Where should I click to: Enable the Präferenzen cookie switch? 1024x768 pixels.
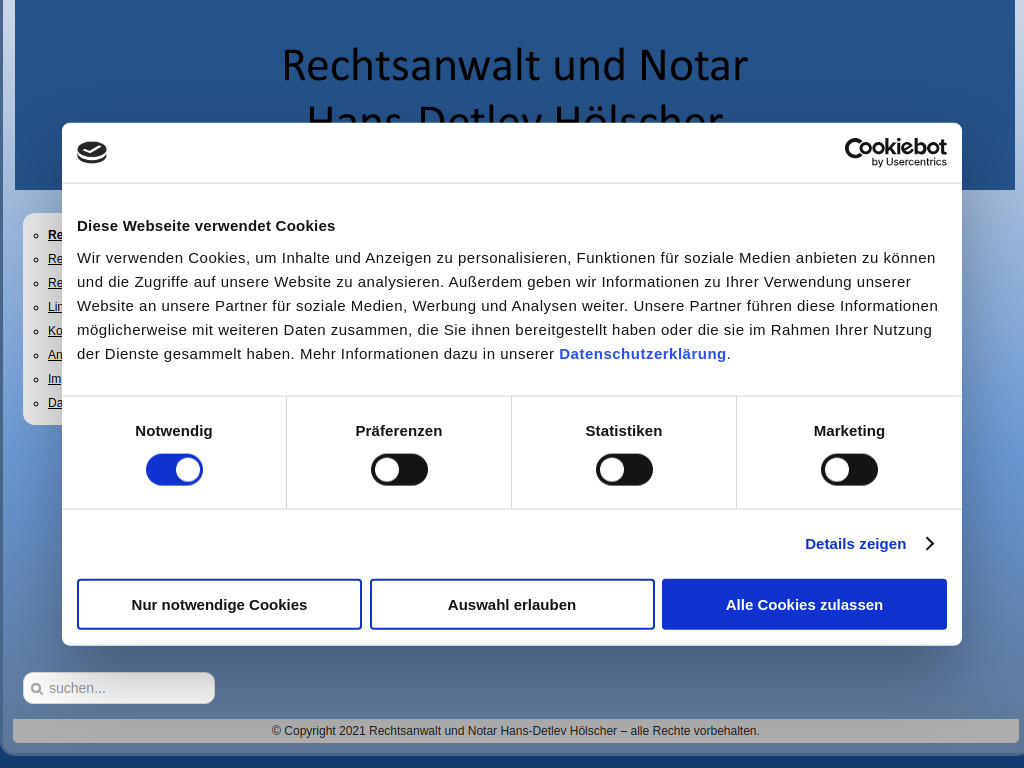pyautogui.click(x=399, y=470)
